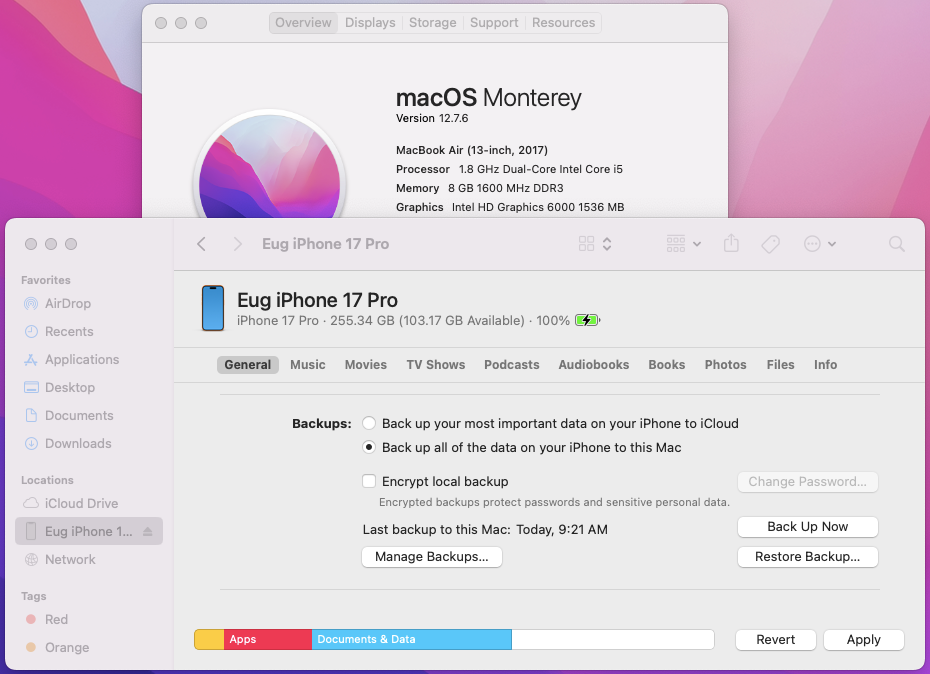Select Overview tab in About This Mac
Image resolution: width=930 pixels, height=674 pixels.
click(303, 23)
